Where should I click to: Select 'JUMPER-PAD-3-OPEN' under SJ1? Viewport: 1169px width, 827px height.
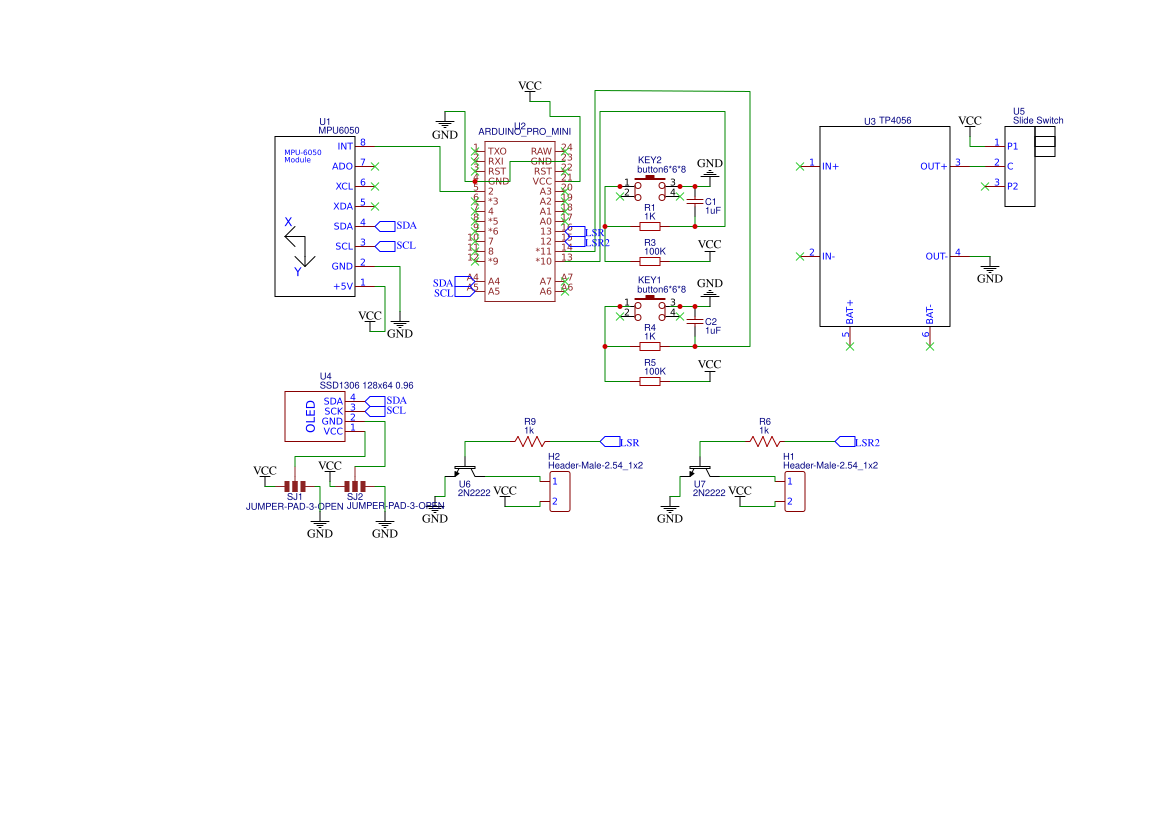(294, 506)
